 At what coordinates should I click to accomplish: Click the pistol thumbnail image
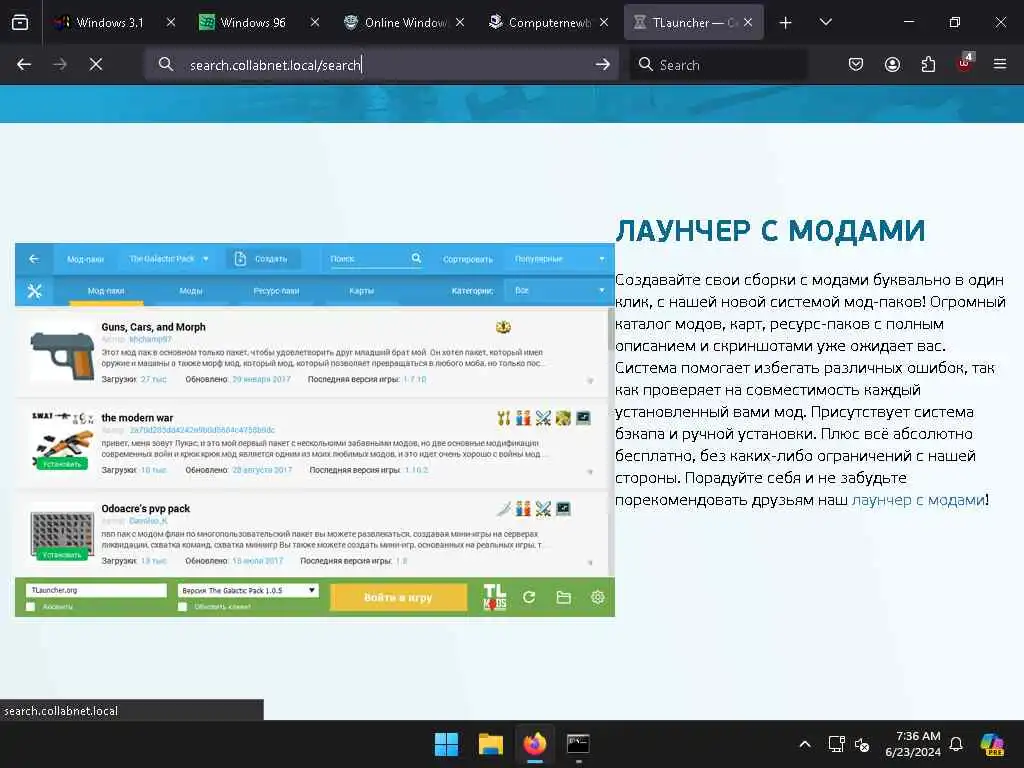(x=63, y=356)
